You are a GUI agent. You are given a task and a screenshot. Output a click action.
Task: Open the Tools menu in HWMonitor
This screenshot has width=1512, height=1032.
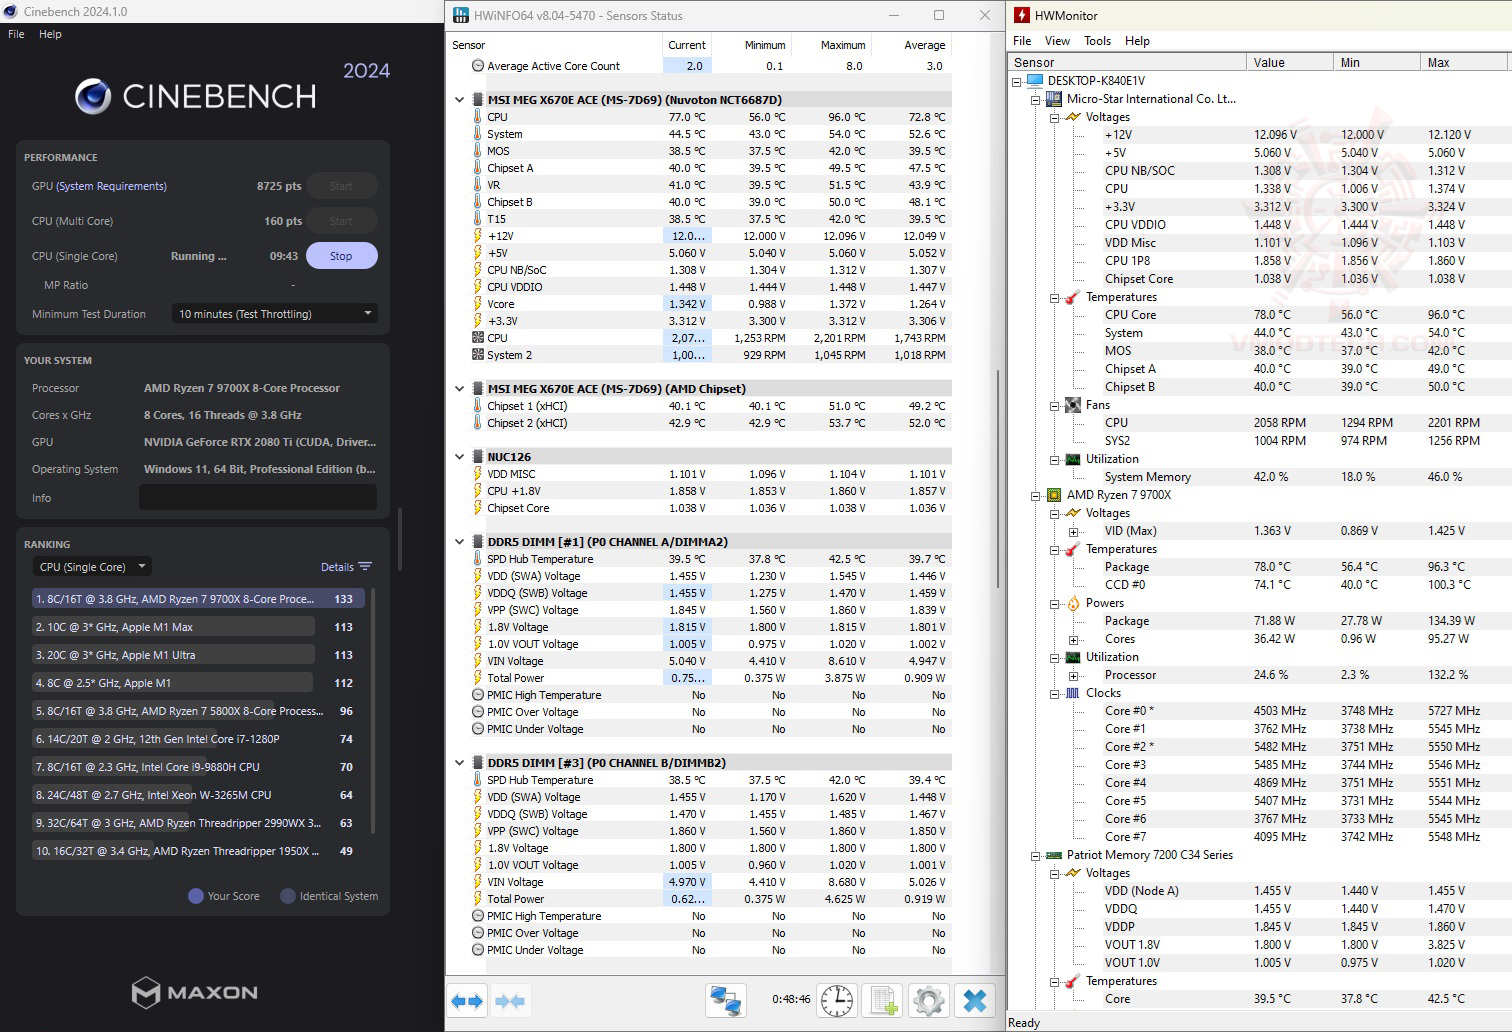coord(1097,41)
